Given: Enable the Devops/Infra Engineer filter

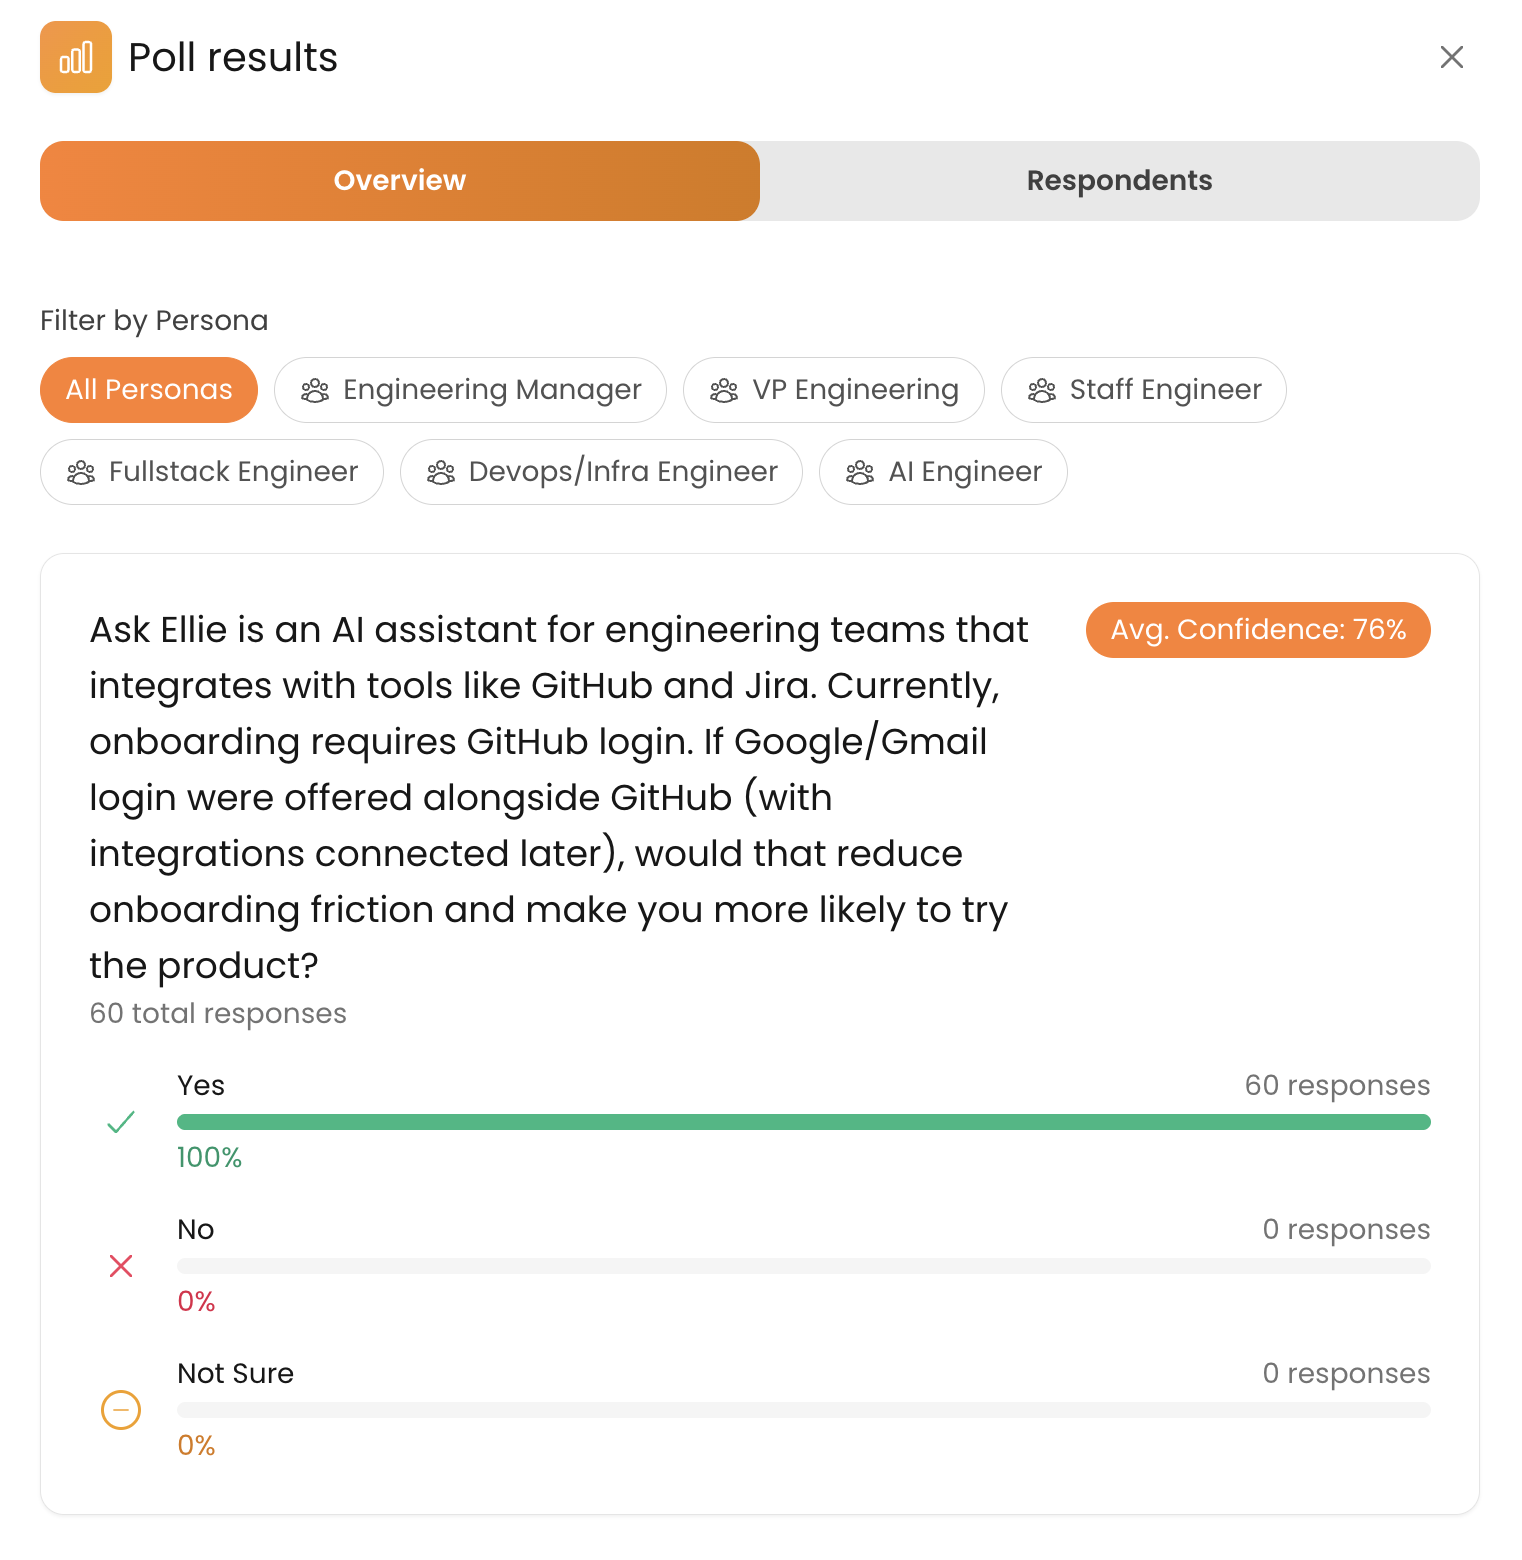Looking at the screenshot, I should click(600, 471).
